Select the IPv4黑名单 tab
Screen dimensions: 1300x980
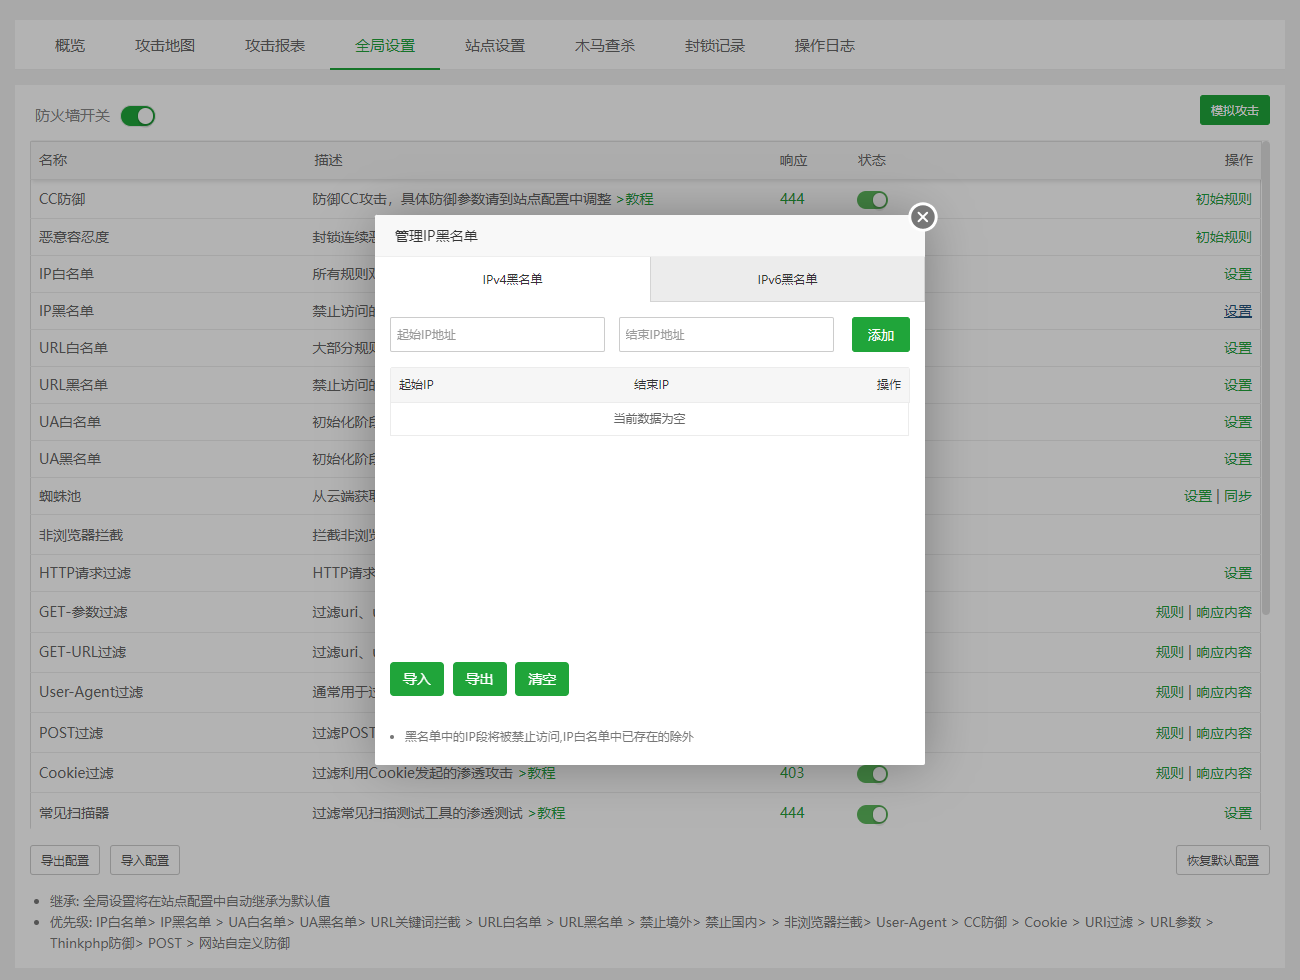click(512, 280)
